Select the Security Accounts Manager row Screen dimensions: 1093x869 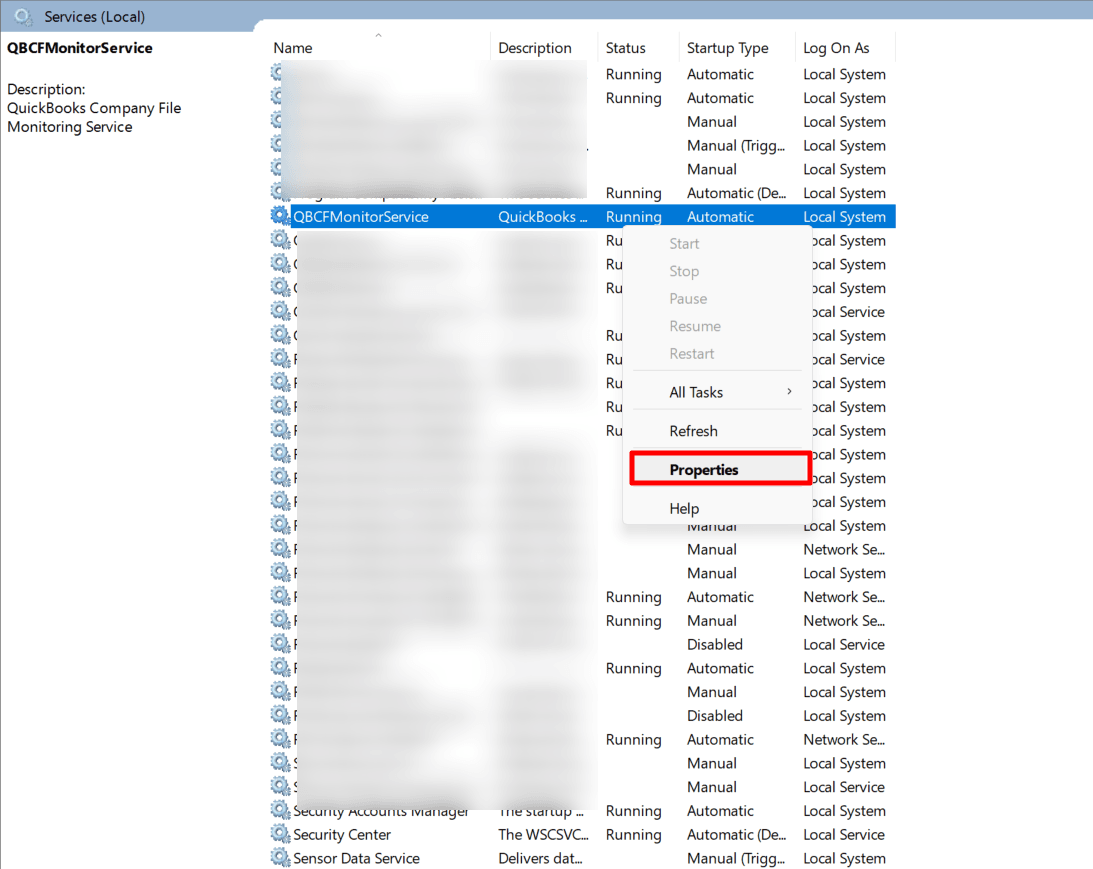tap(582, 810)
